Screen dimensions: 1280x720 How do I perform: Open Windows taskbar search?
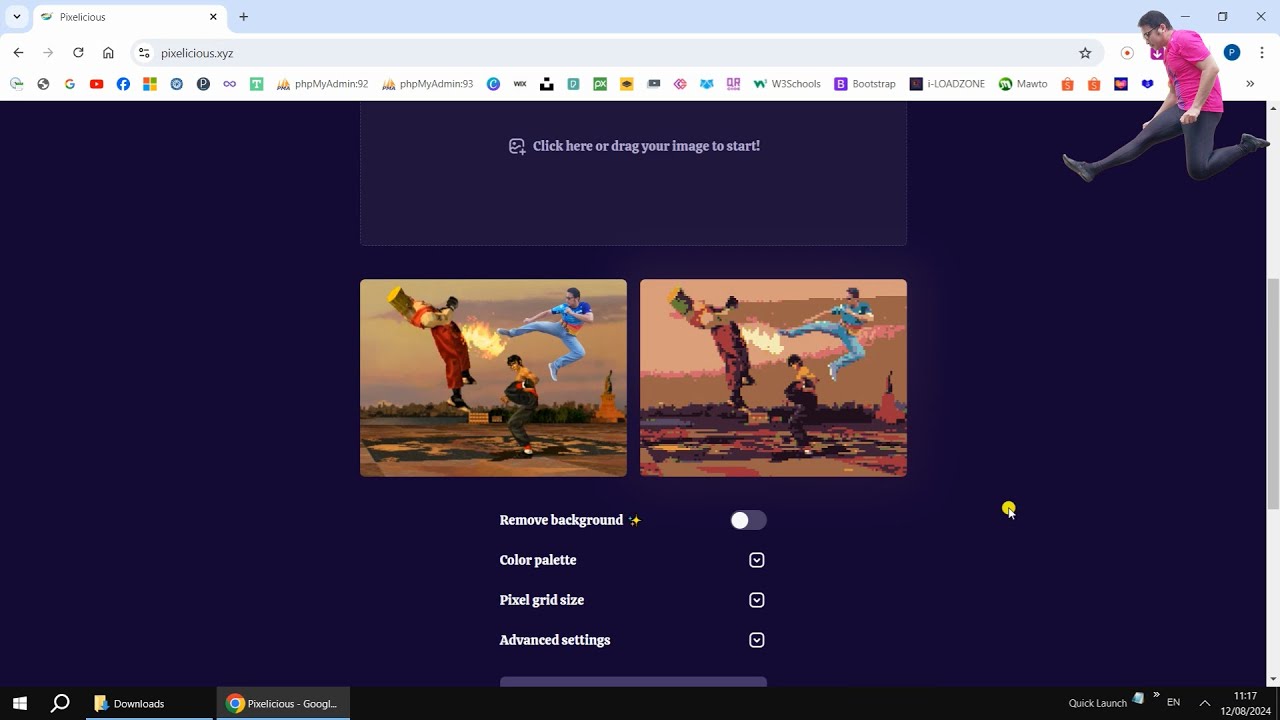coord(60,703)
